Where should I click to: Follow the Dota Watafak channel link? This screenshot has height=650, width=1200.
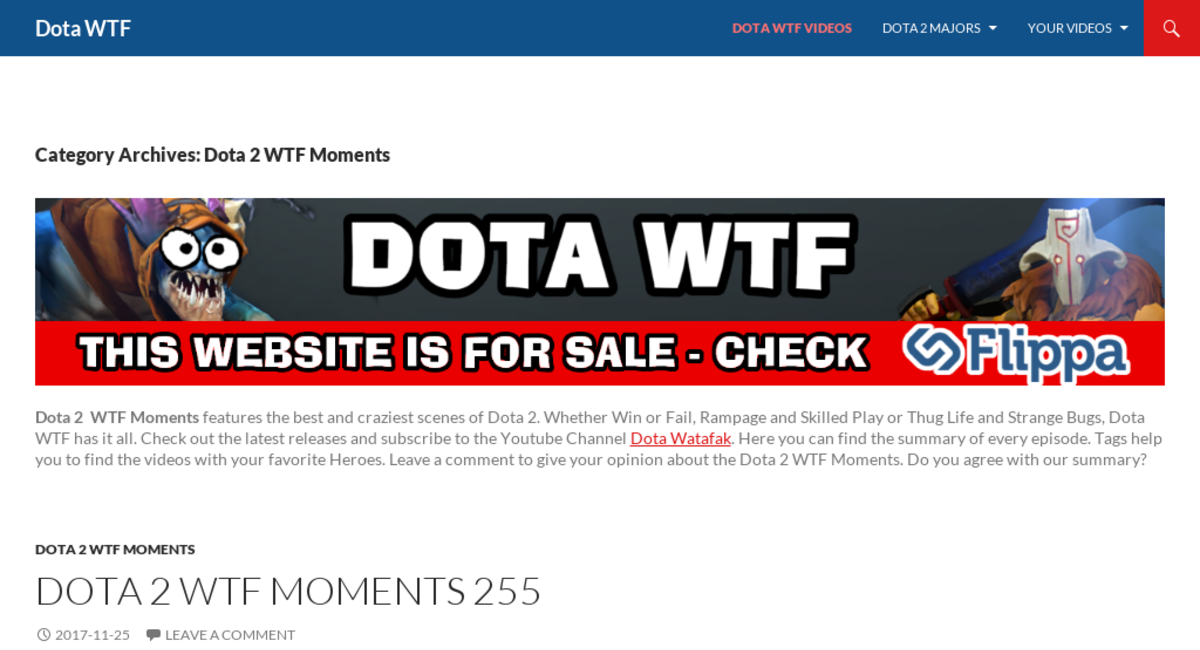[681, 439]
